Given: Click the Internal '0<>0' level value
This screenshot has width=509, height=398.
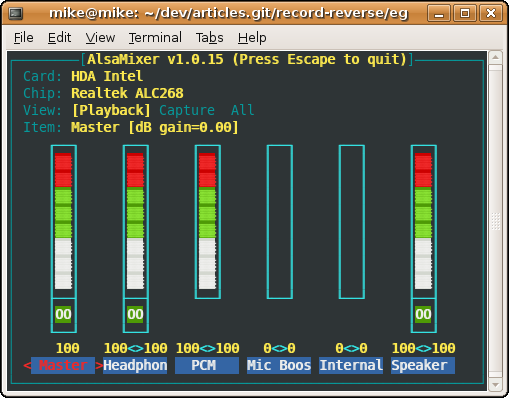Looking at the screenshot, I should pyautogui.click(x=351, y=348).
